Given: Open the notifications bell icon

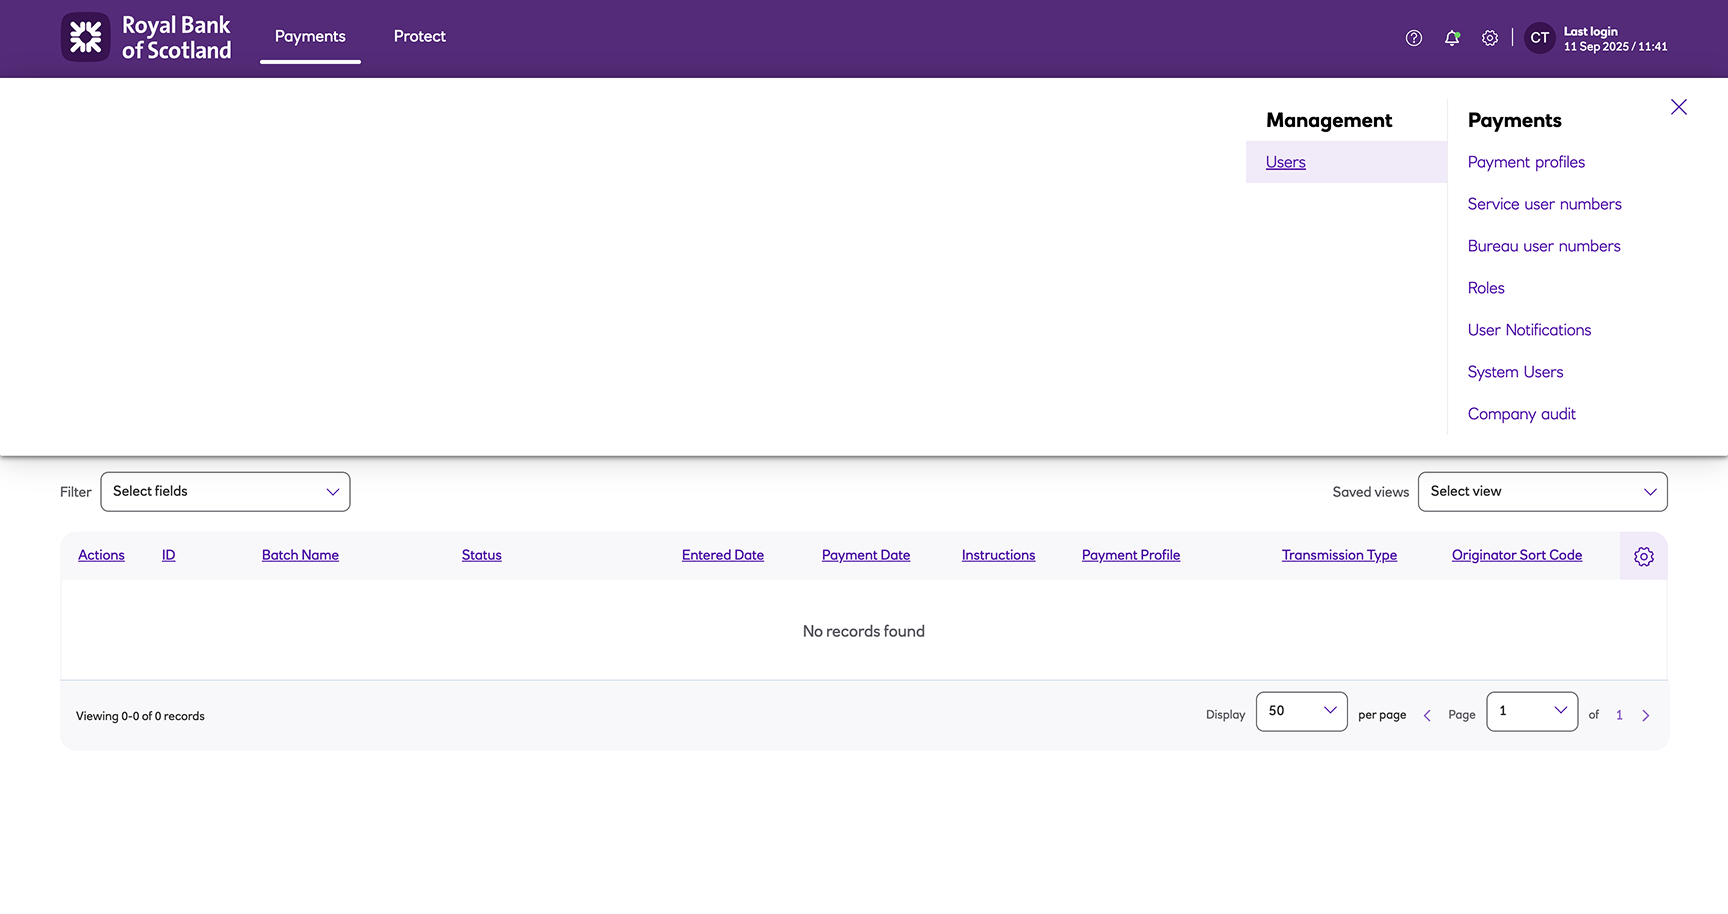Looking at the screenshot, I should [1452, 38].
